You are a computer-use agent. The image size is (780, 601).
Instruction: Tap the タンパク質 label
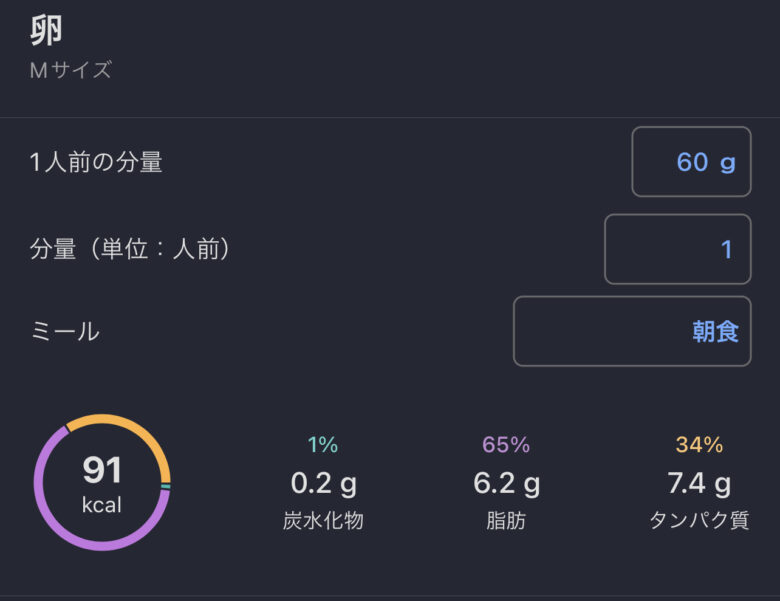(x=699, y=520)
